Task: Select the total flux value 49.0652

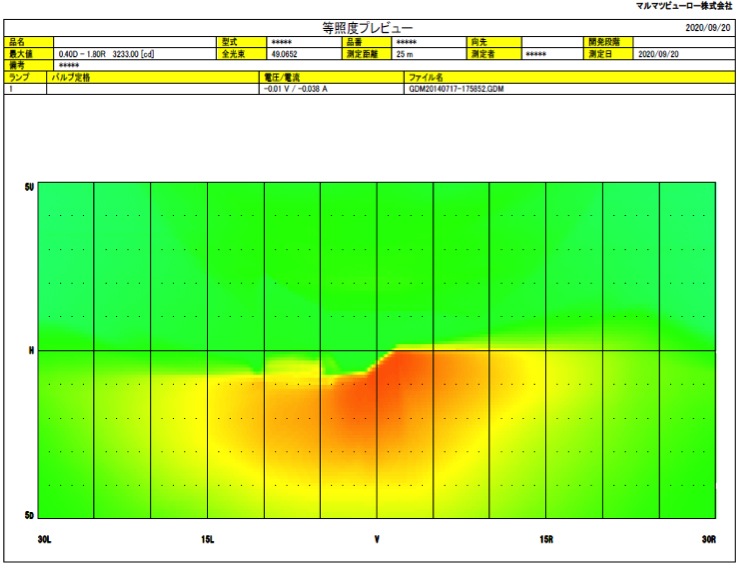Action: click(x=284, y=54)
